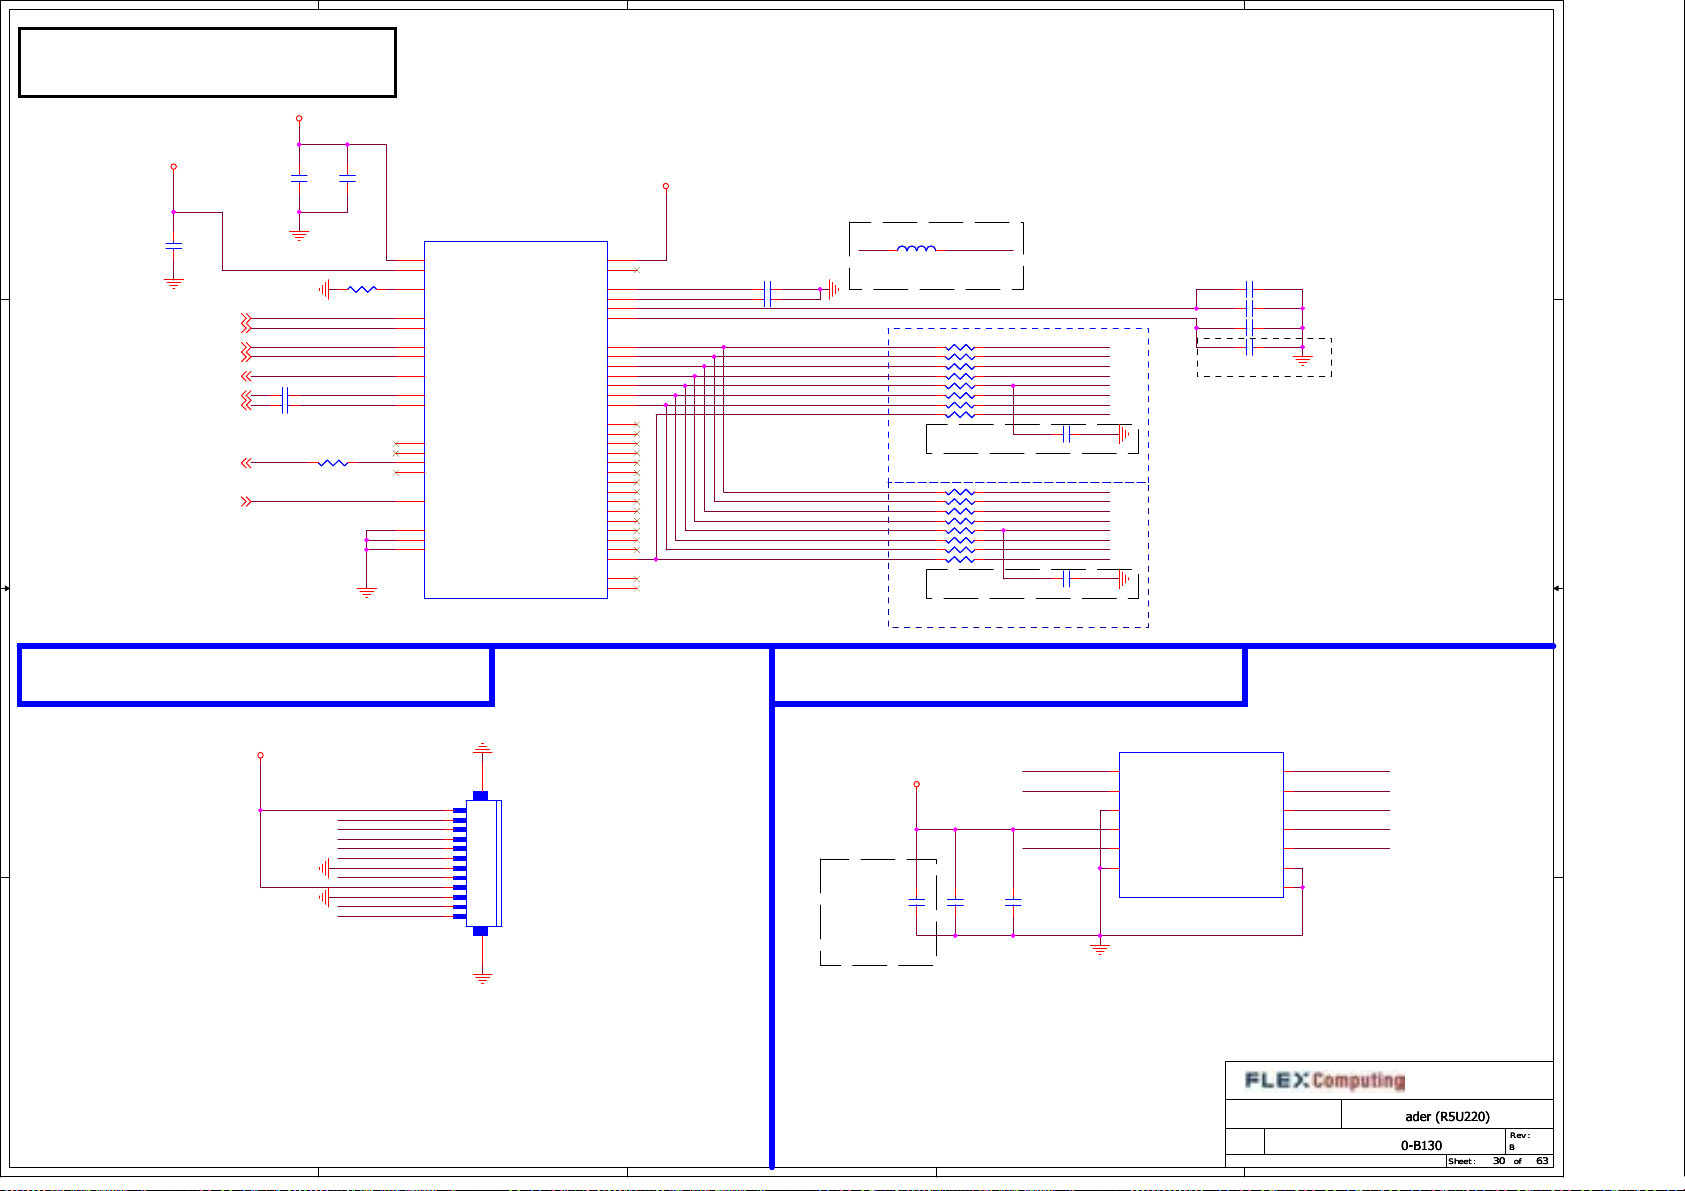Select the sheet number "30"

point(1499,1161)
